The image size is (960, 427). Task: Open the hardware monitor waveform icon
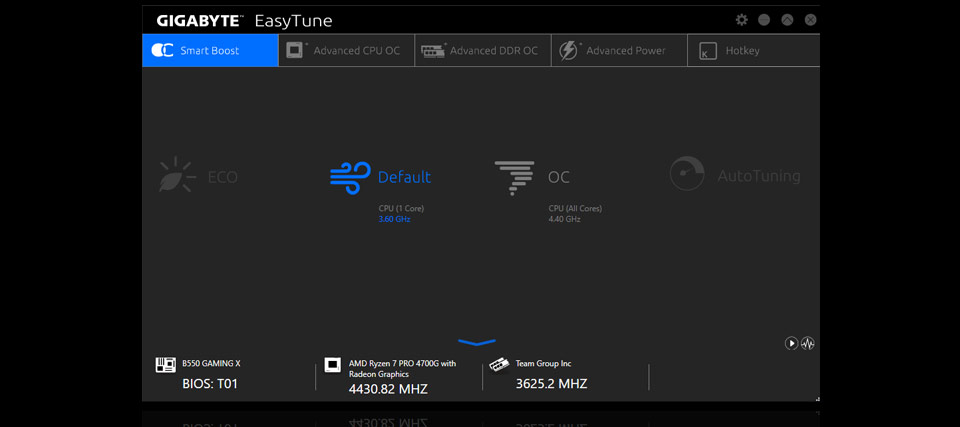coord(808,344)
